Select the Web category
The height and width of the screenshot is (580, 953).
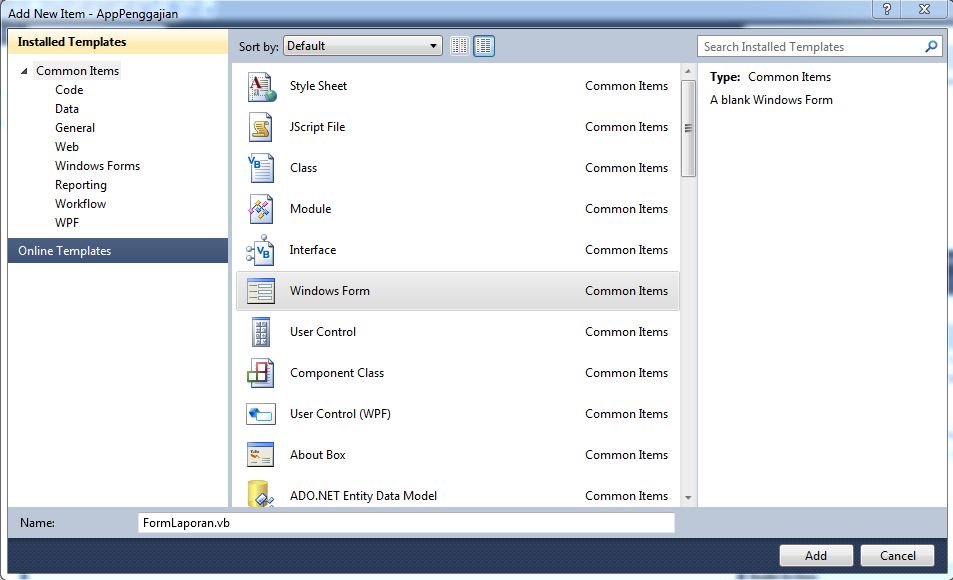pyautogui.click(x=67, y=147)
